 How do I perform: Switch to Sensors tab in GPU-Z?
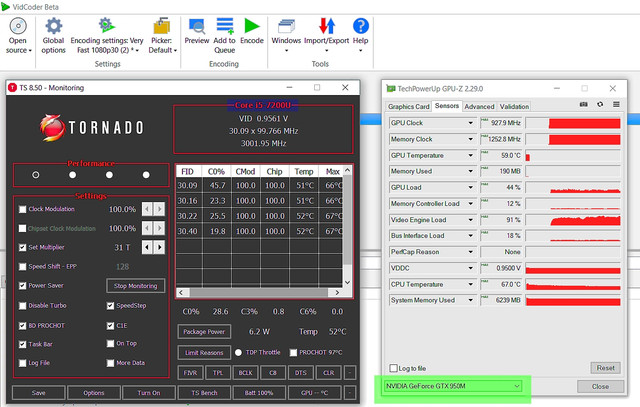[x=447, y=106]
